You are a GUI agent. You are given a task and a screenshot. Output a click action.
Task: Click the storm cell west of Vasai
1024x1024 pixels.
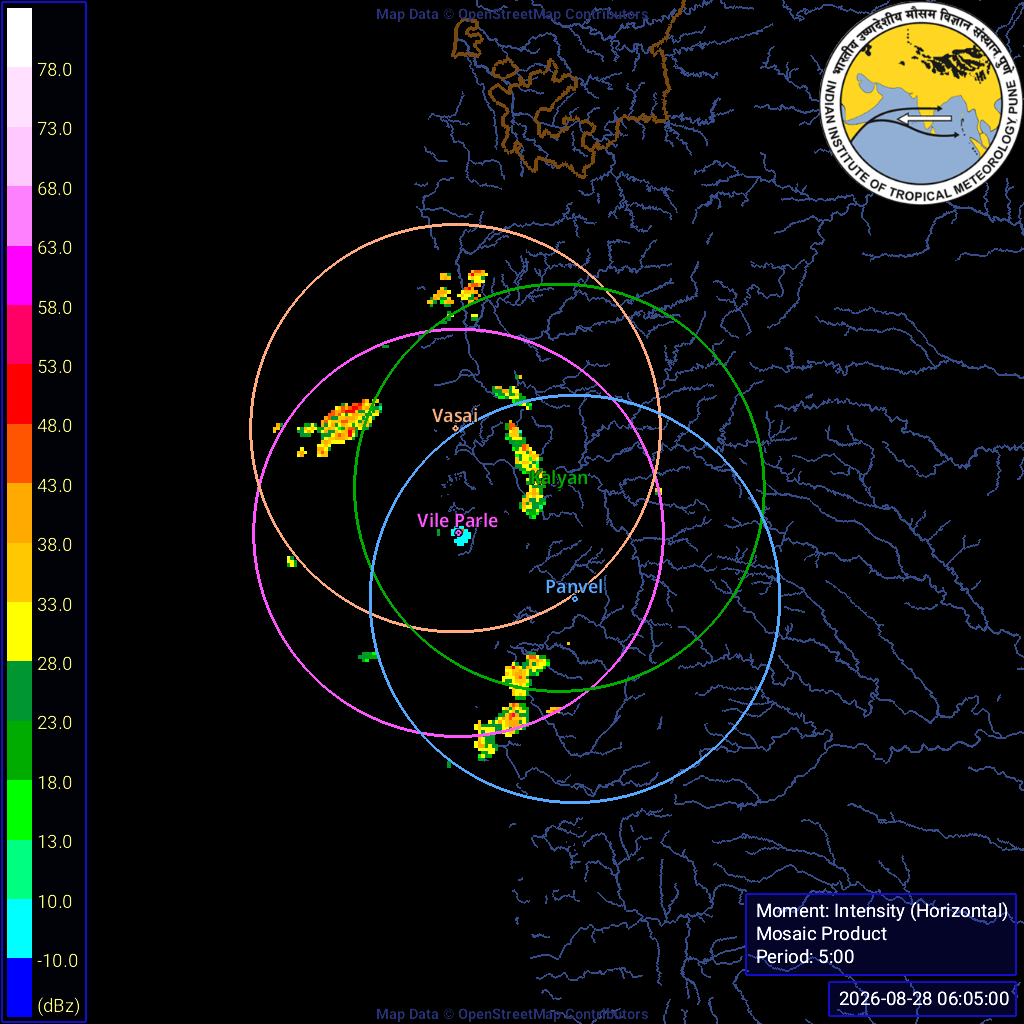[x=340, y=426]
